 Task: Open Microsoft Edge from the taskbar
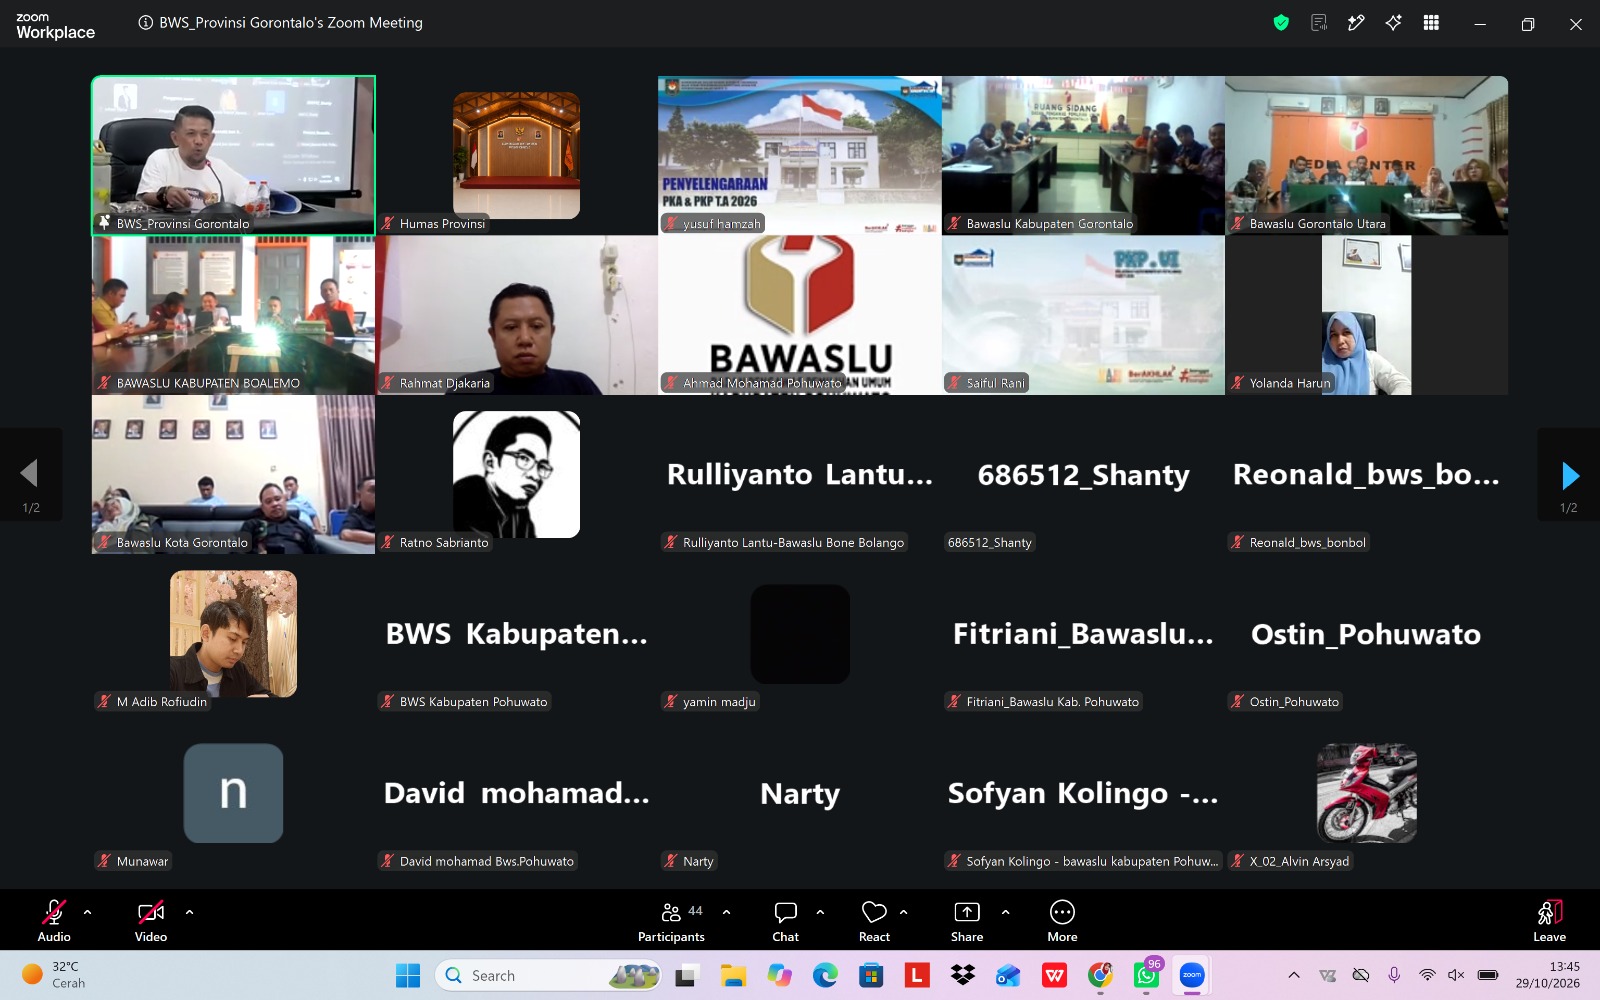825,976
